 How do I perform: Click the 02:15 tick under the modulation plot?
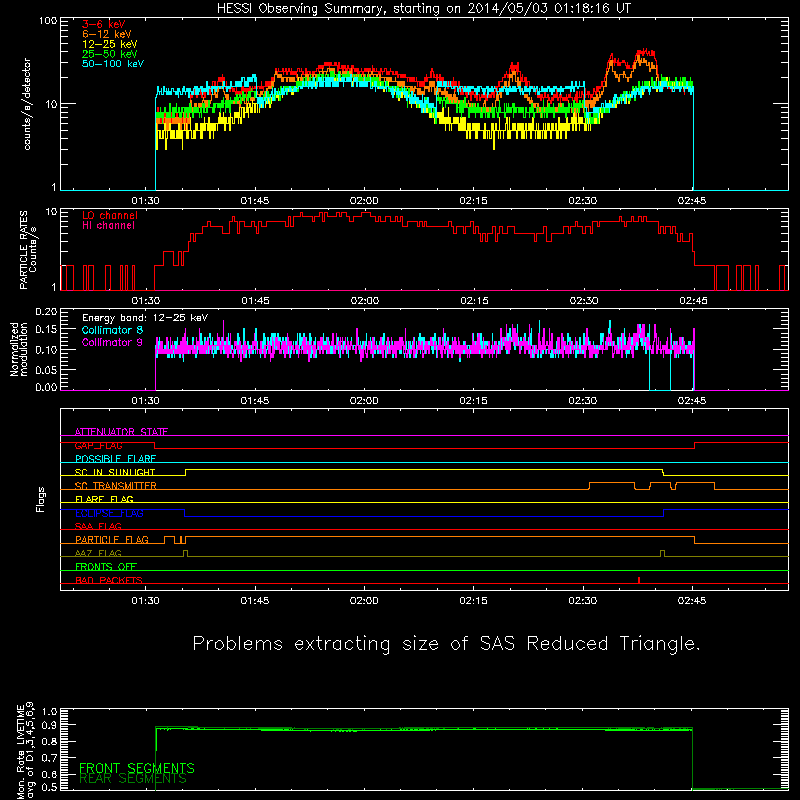pyautogui.click(x=473, y=401)
